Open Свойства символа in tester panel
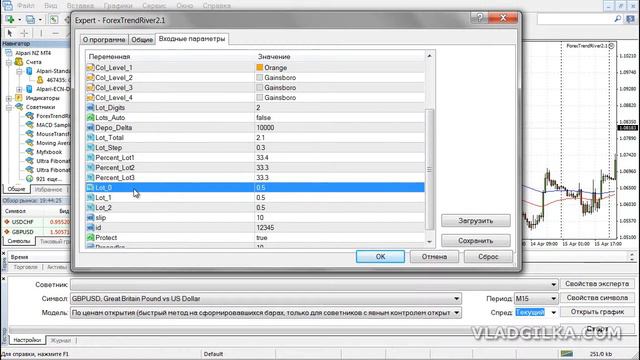 [597, 298]
